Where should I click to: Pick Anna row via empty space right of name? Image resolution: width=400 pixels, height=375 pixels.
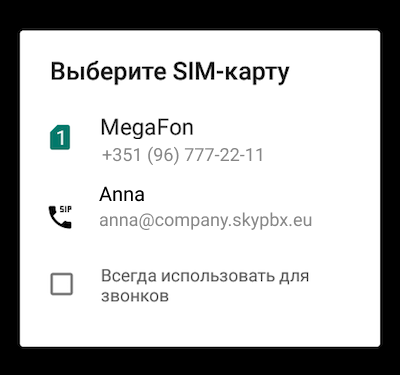coord(262,194)
